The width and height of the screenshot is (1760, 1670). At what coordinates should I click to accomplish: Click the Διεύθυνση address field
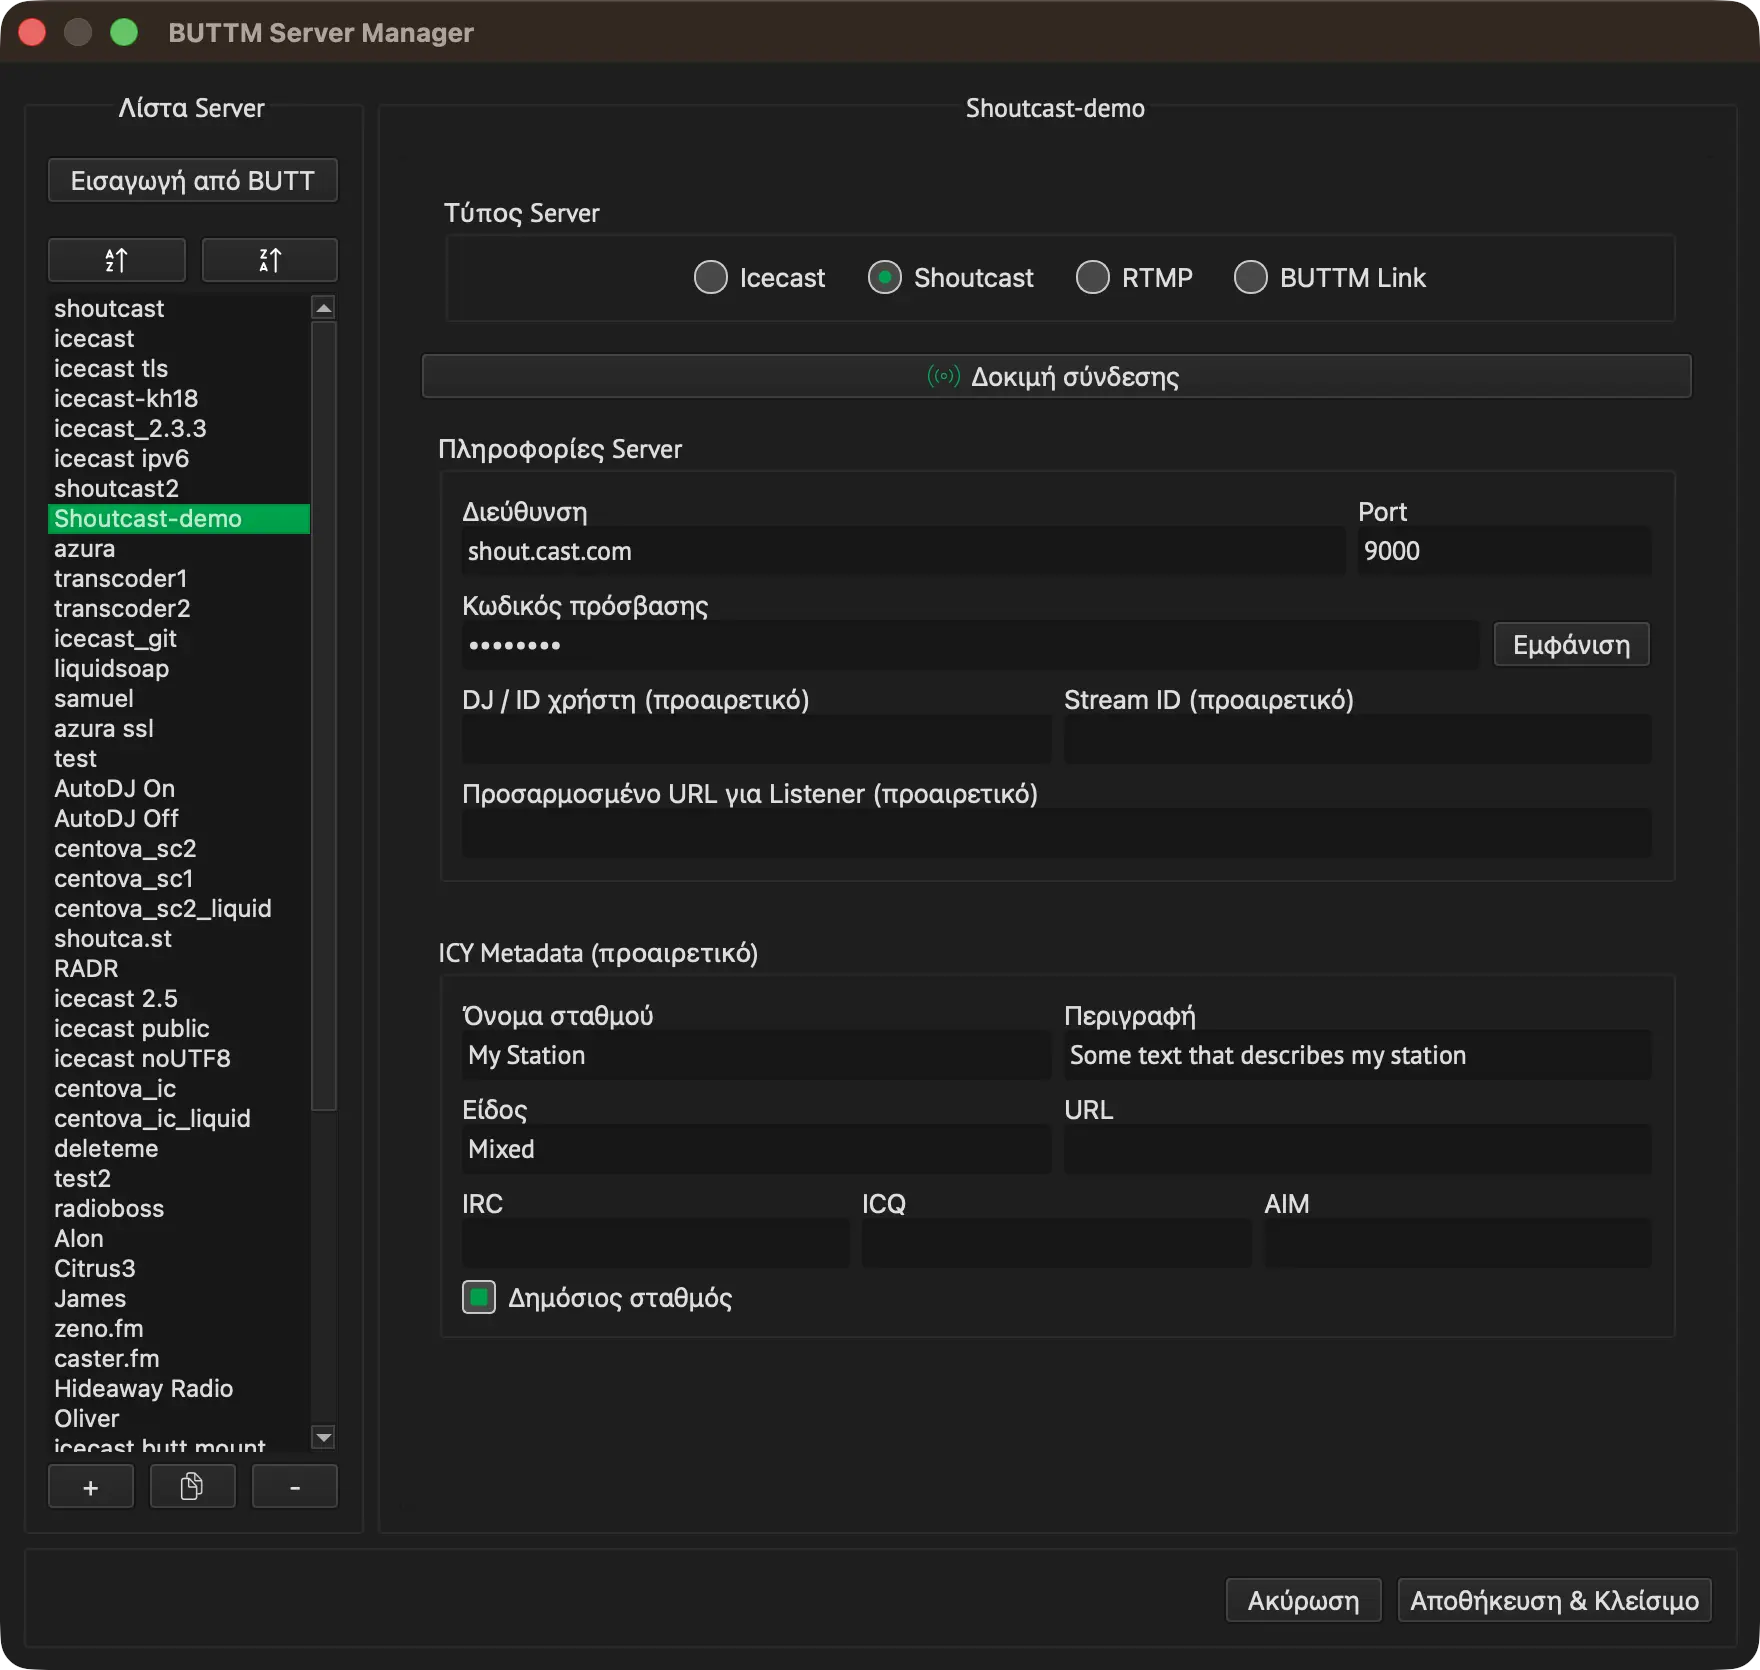tap(903, 551)
